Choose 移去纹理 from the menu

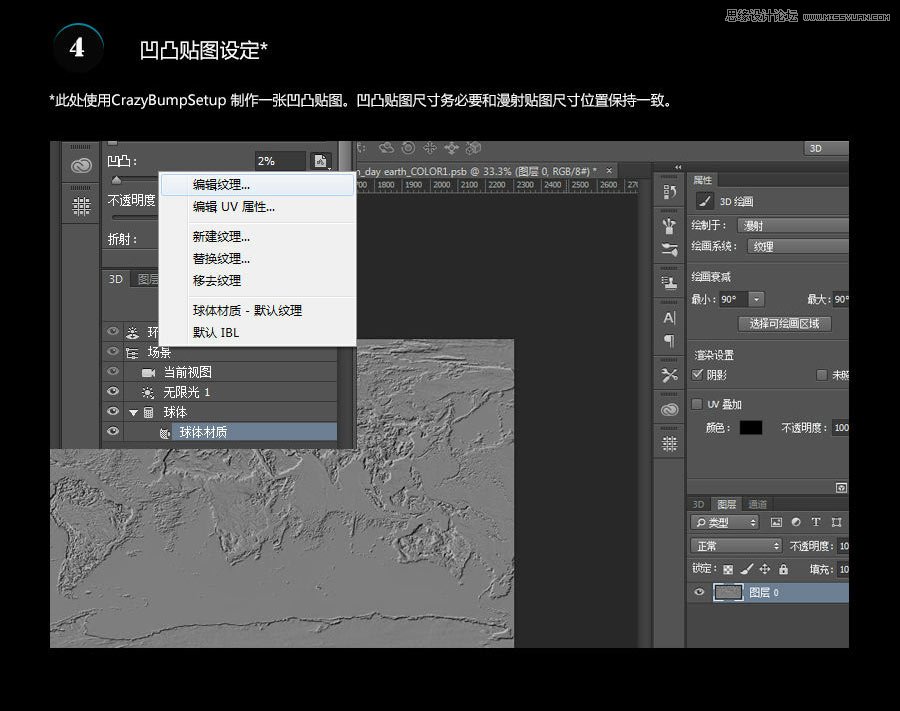258,281
